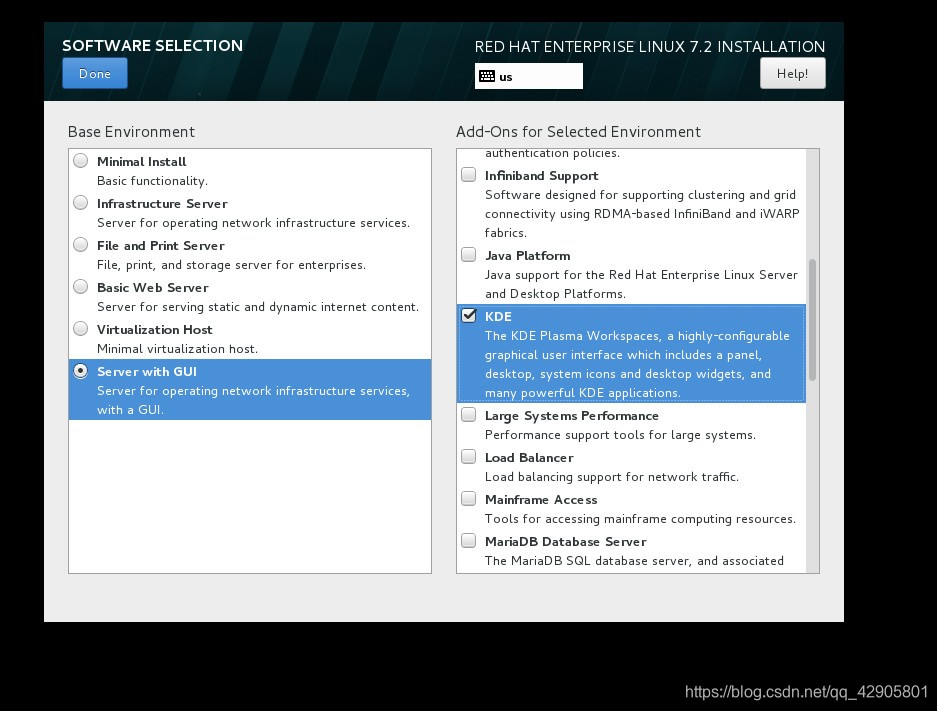Click 'Performance support tools for large systems.'
Viewport: 937px width, 711px height.
[620, 435]
